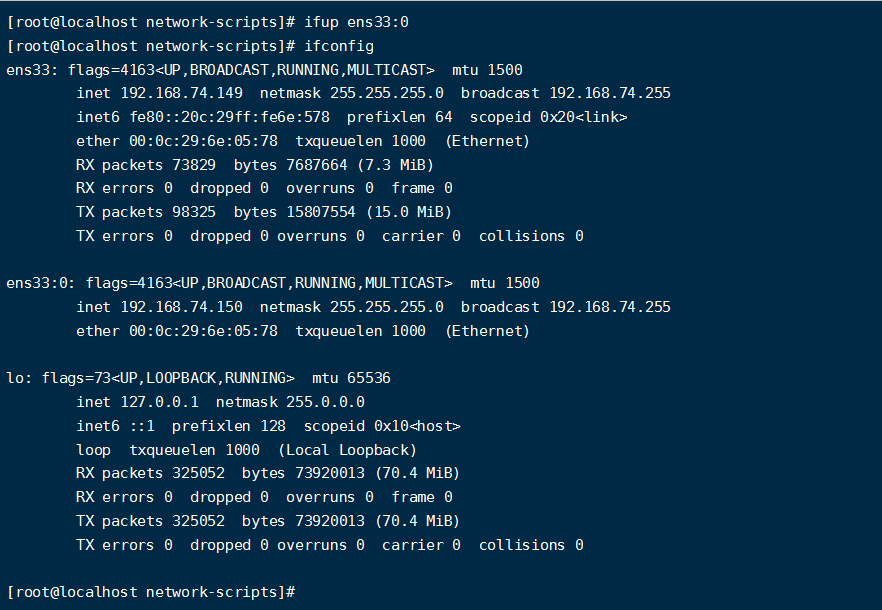Click the lo 'scopeid 0x10<host>' text
882x610 pixels.
point(382,426)
